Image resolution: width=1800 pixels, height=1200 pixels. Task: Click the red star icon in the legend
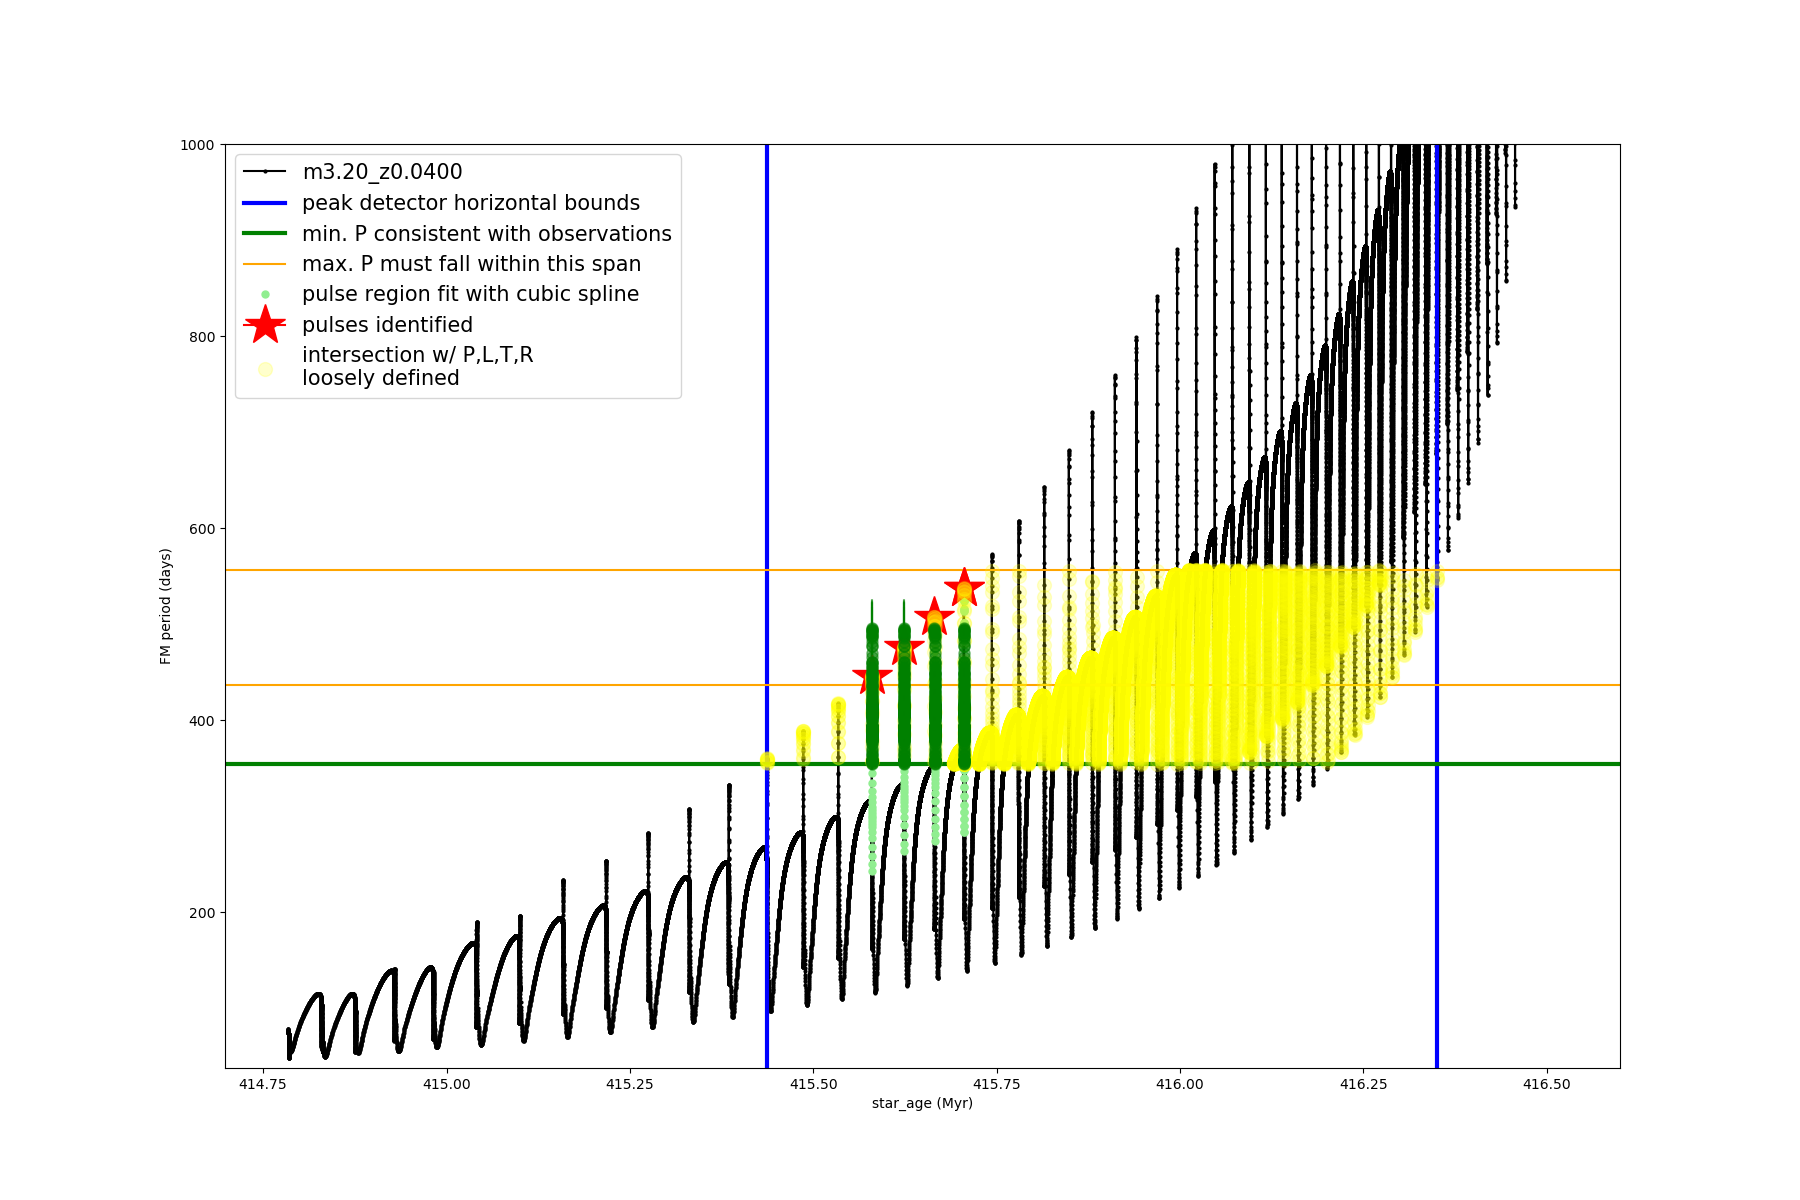tap(265, 325)
